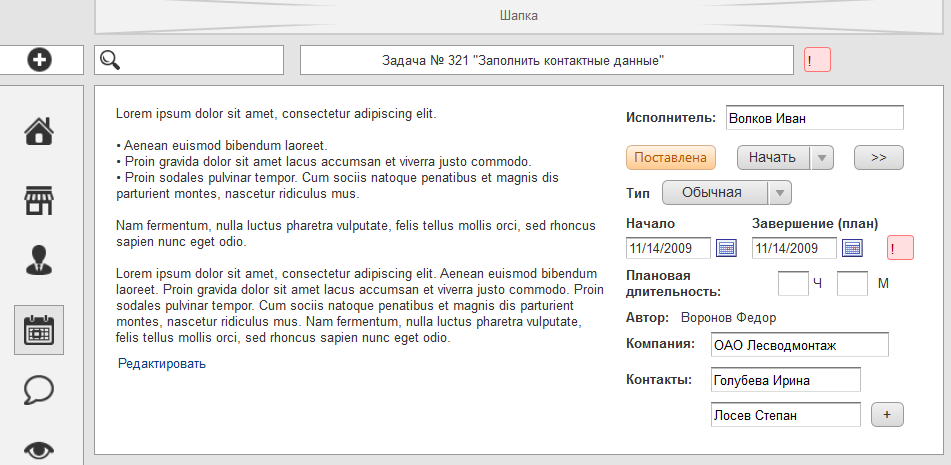This screenshot has height=465, width=951.
Task: Click the eye icon in sidebar
Action: (39, 449)
